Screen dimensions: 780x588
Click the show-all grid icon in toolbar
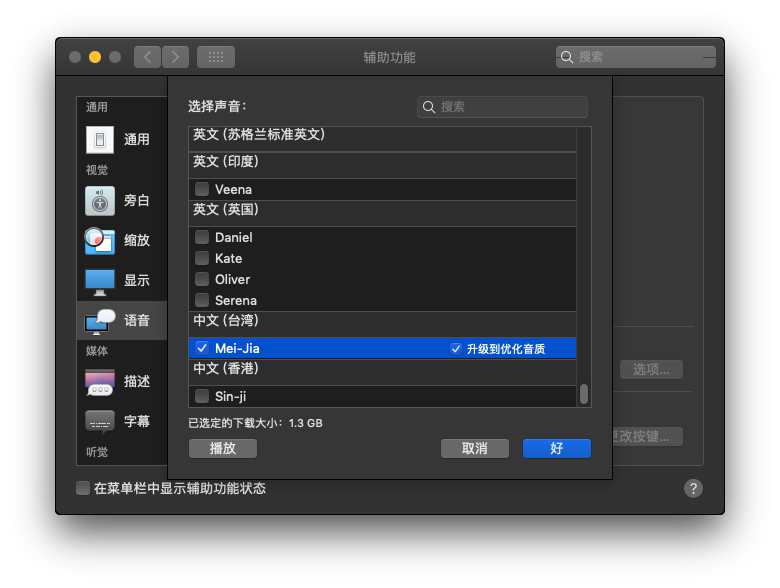(216, 57)
